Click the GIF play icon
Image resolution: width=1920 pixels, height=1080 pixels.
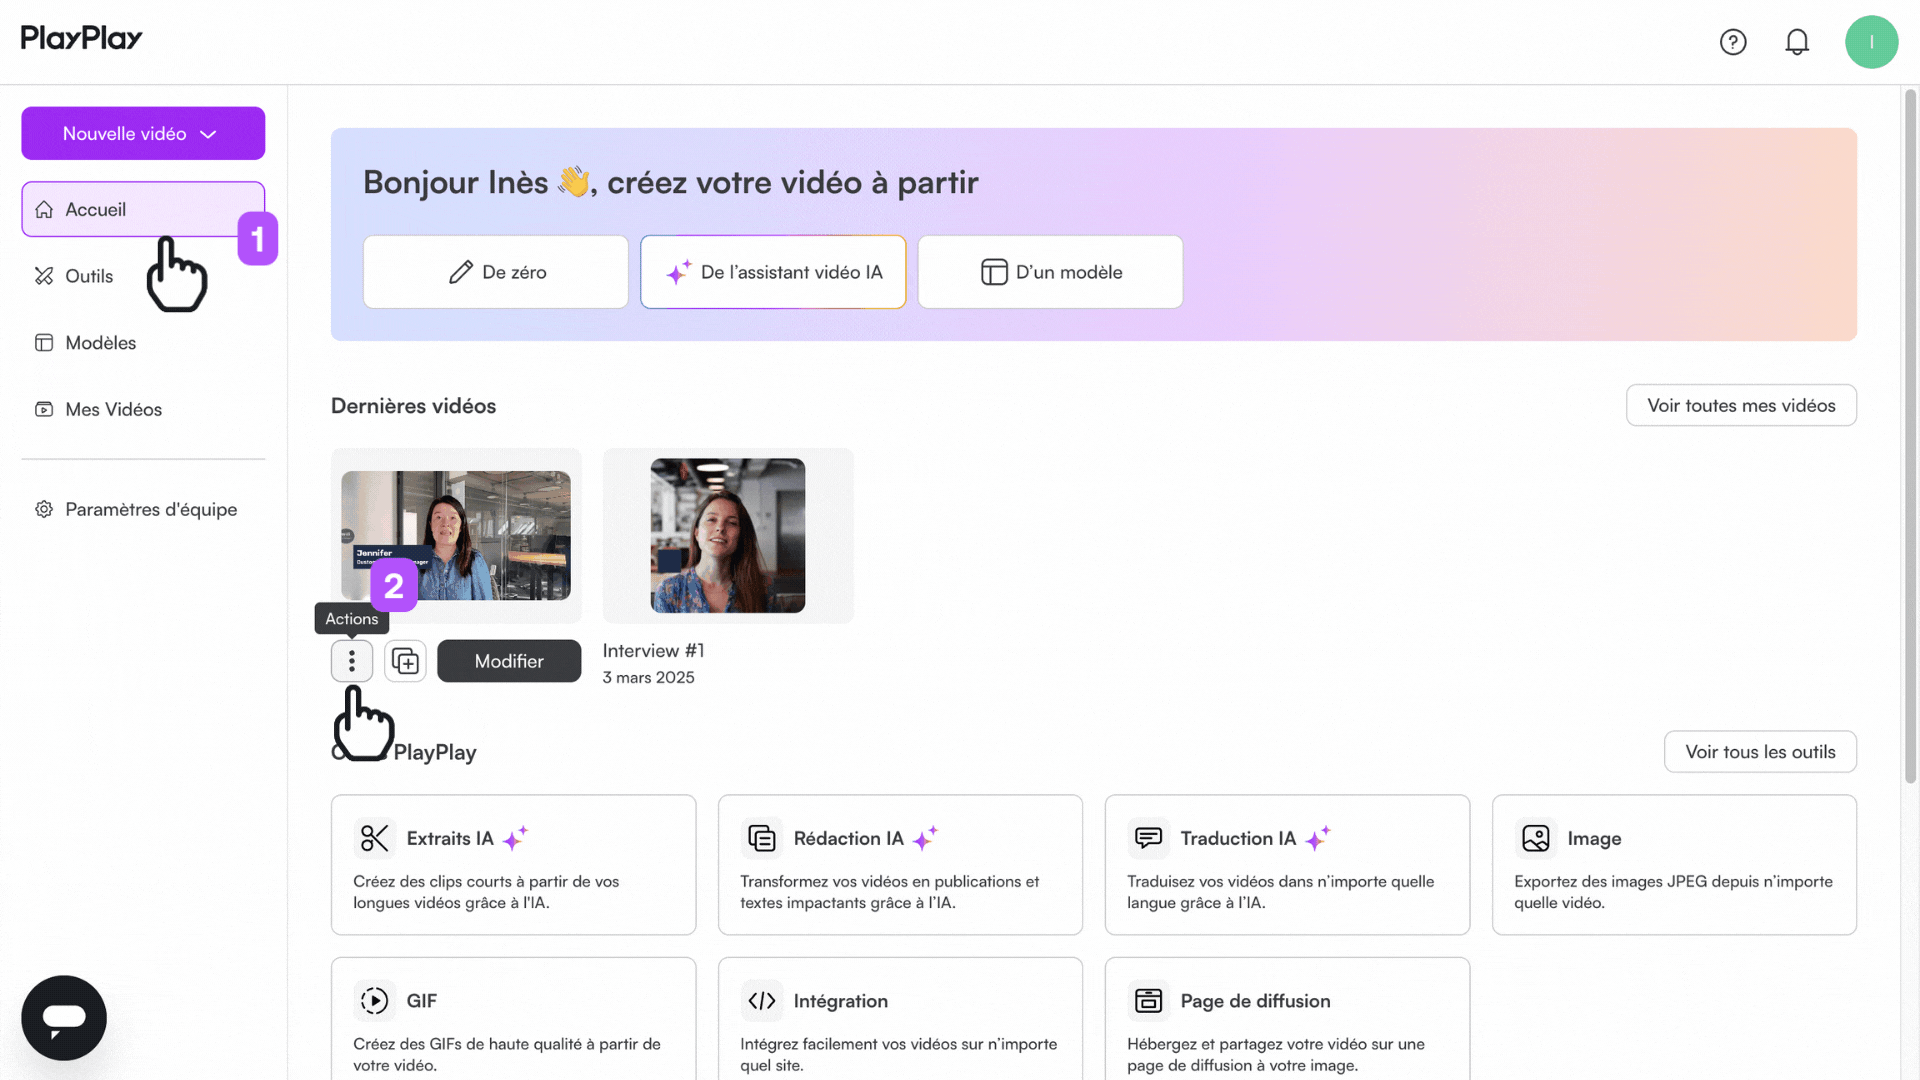[374, 1000]
